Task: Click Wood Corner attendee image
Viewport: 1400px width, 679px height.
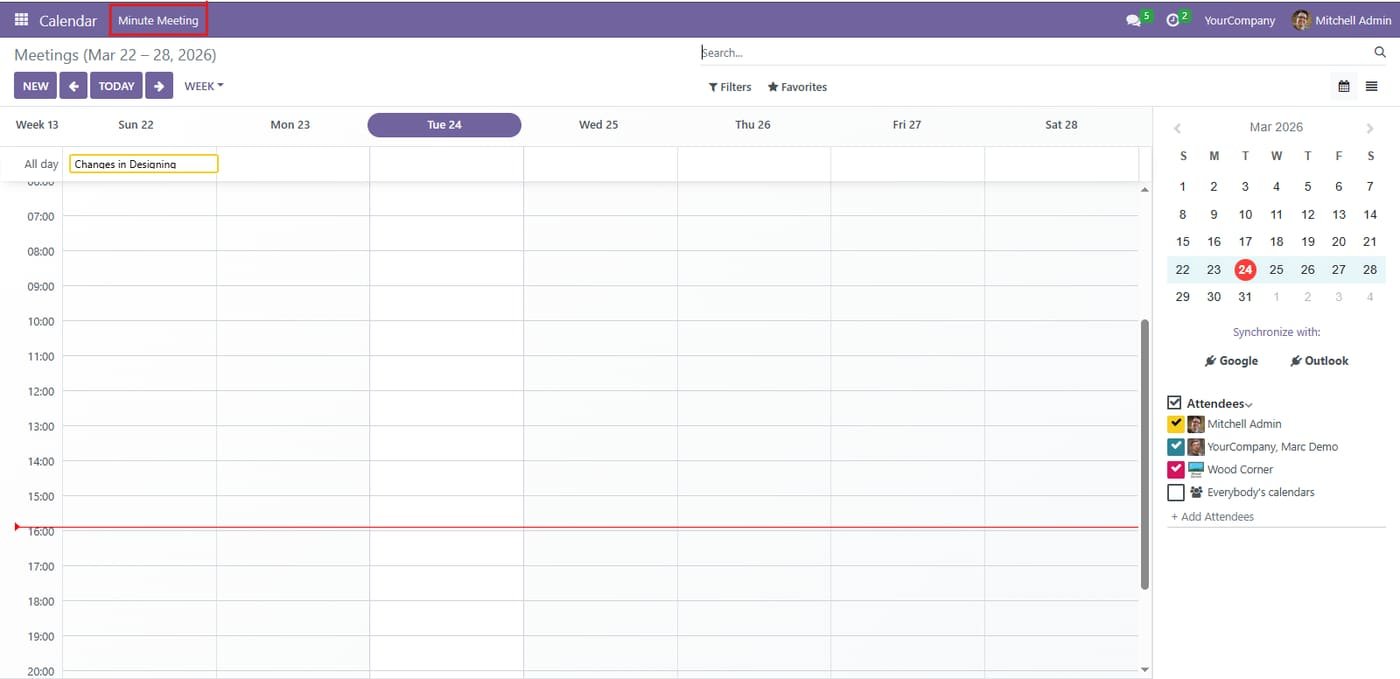Action: tap(1196, 469)
